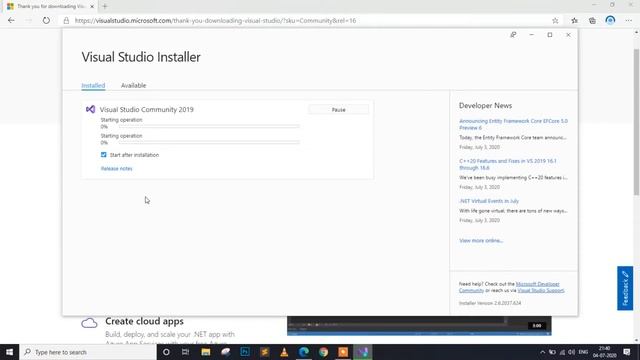Open VLC media player from taskbar
The image size is (640, 360).
click(284, 352)
